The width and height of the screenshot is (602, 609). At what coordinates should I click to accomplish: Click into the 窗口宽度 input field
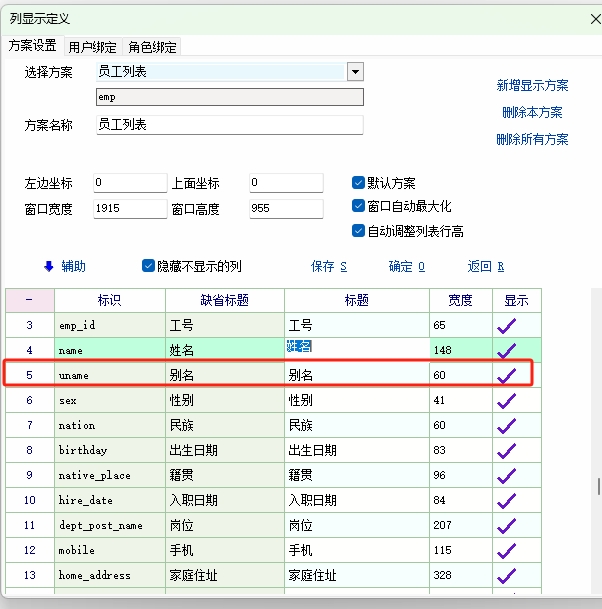129,209
